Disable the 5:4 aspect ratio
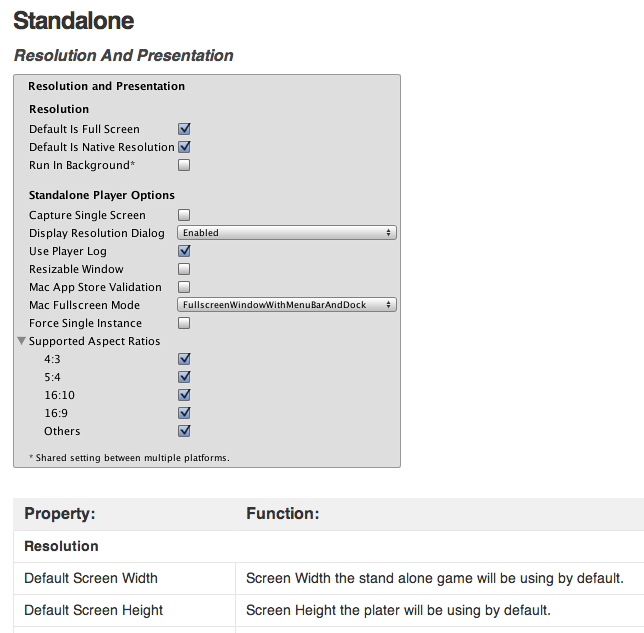The image size is (644, 633). 184,377
